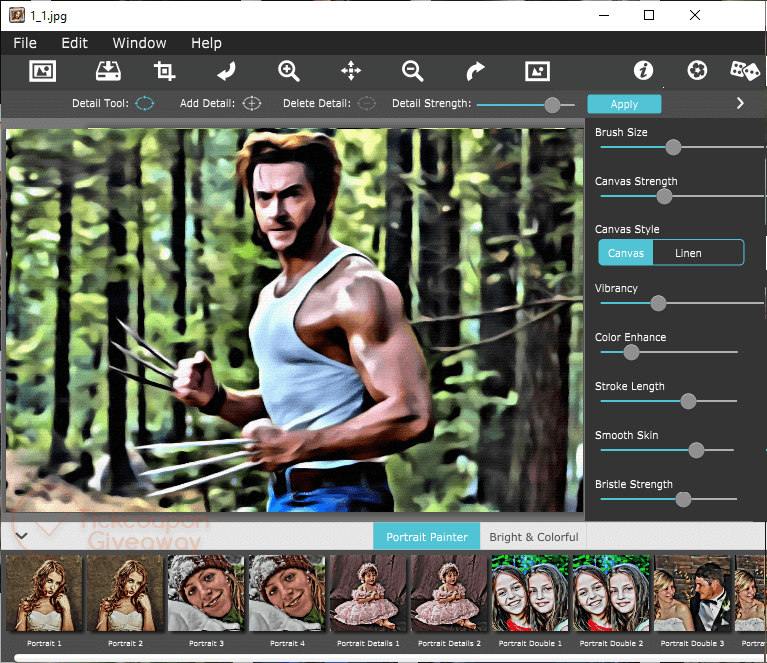Activate the Detail Tool circle icon
The image size is (767, 663).
pos(144,104)
